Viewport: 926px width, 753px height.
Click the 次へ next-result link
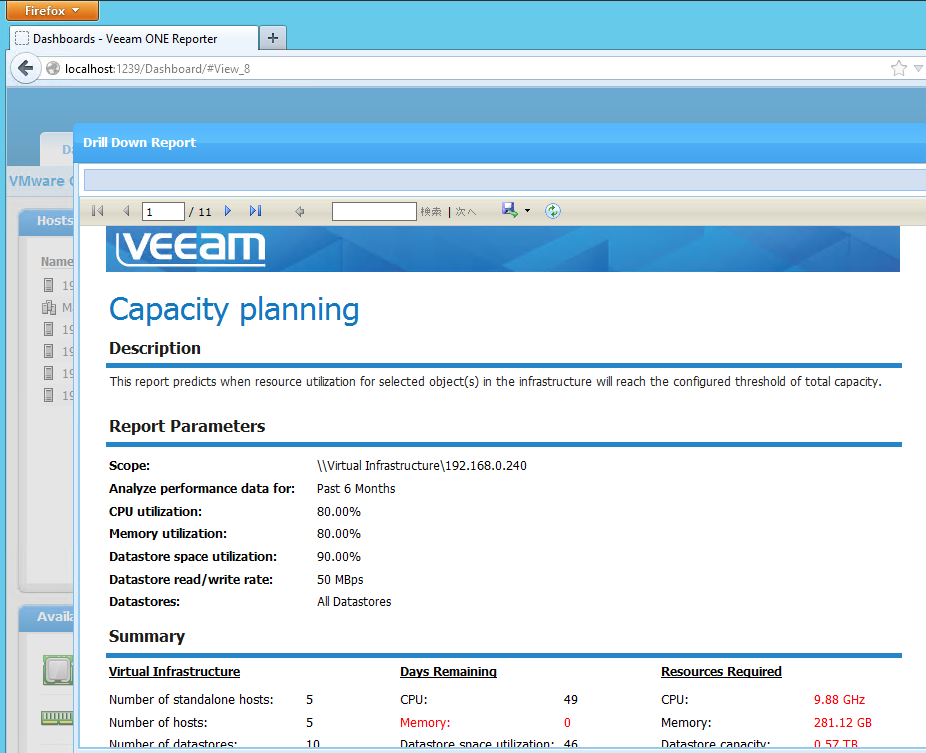pyautogui.click(x=465, y=211)
